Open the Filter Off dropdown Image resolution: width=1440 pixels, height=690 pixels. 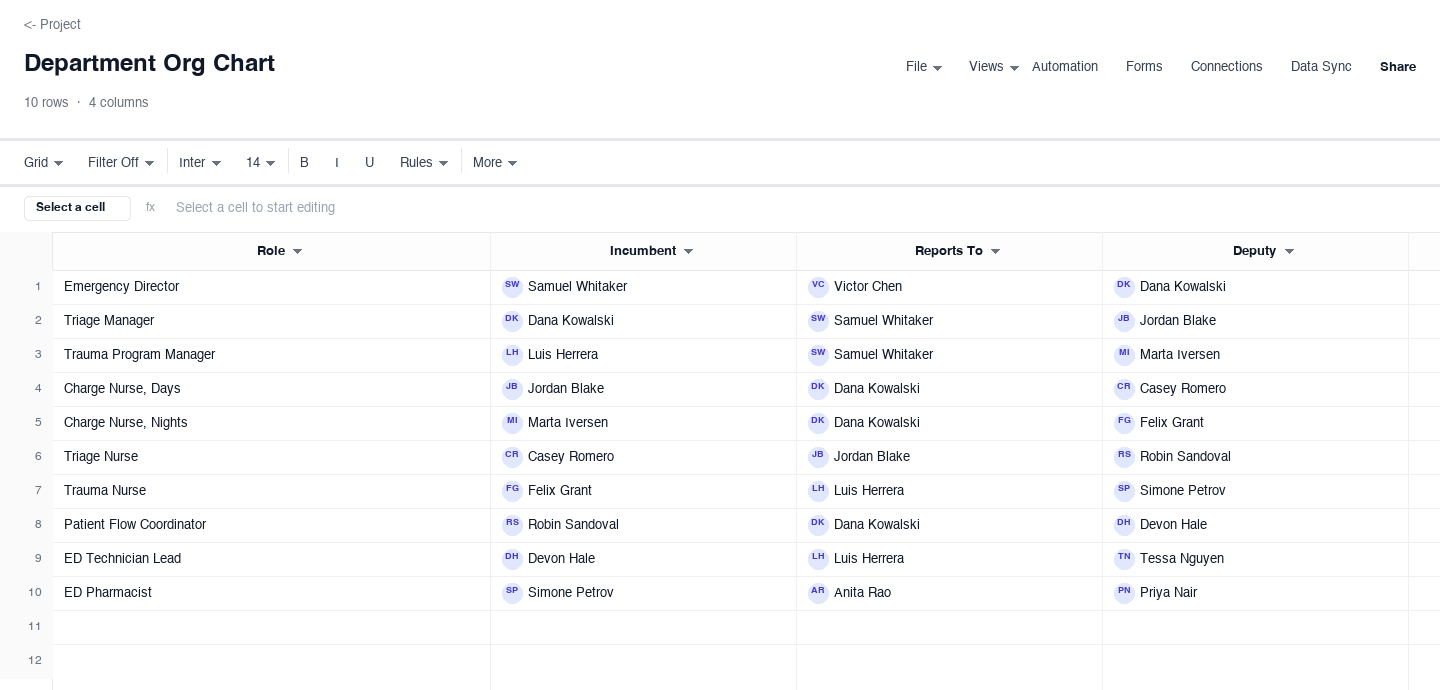pos(121,163)
